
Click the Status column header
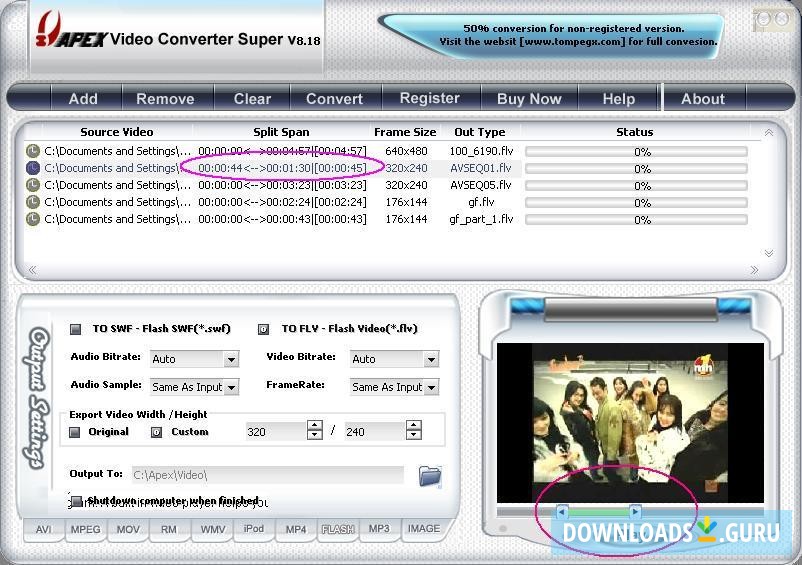pos(635,132)
